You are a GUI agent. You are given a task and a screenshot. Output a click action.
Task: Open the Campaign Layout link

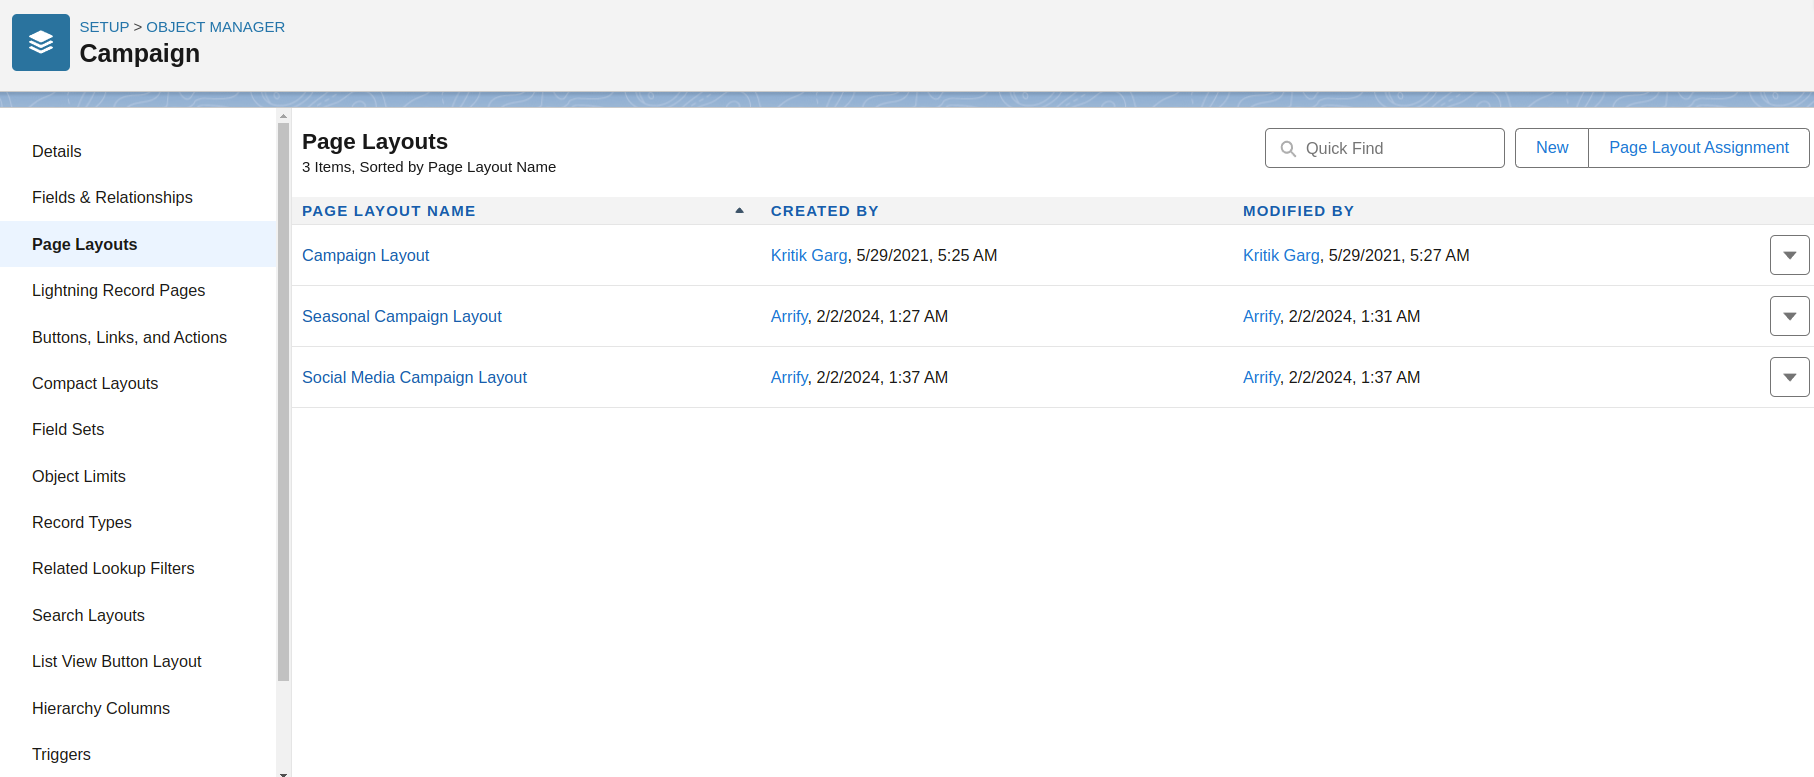pos(365,255)
